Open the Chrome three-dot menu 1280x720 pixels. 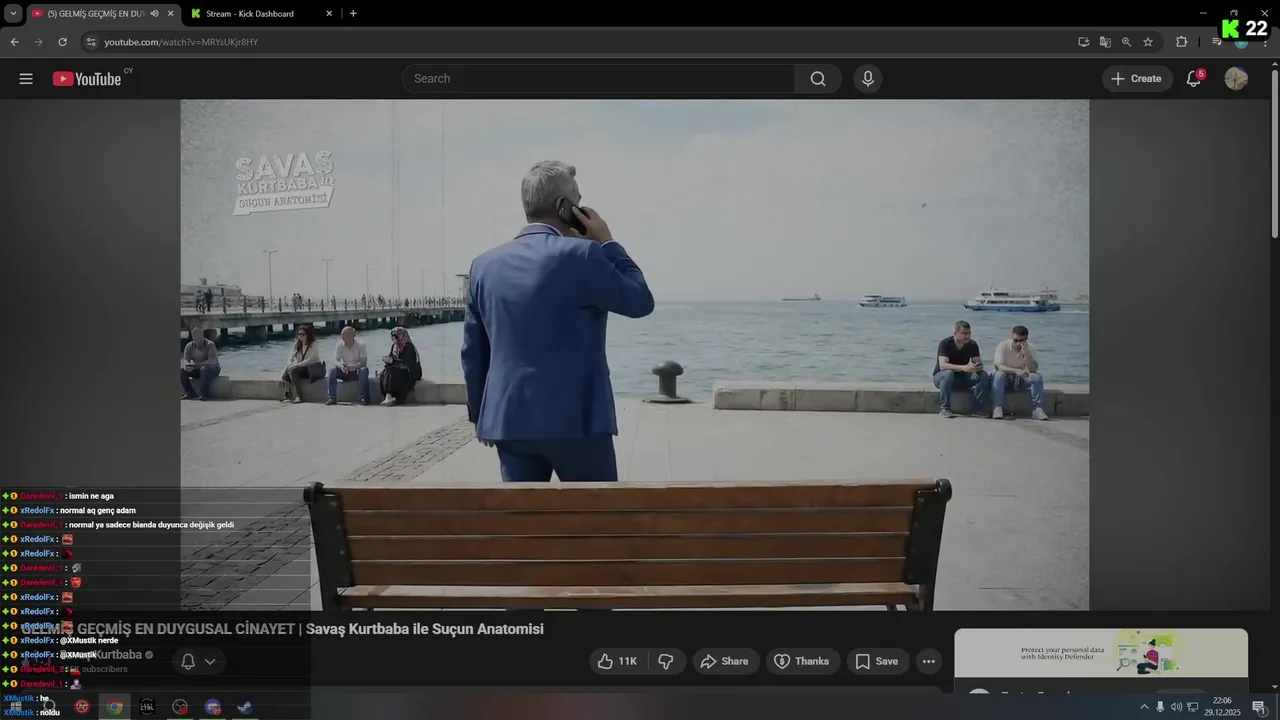point(1266,42)
